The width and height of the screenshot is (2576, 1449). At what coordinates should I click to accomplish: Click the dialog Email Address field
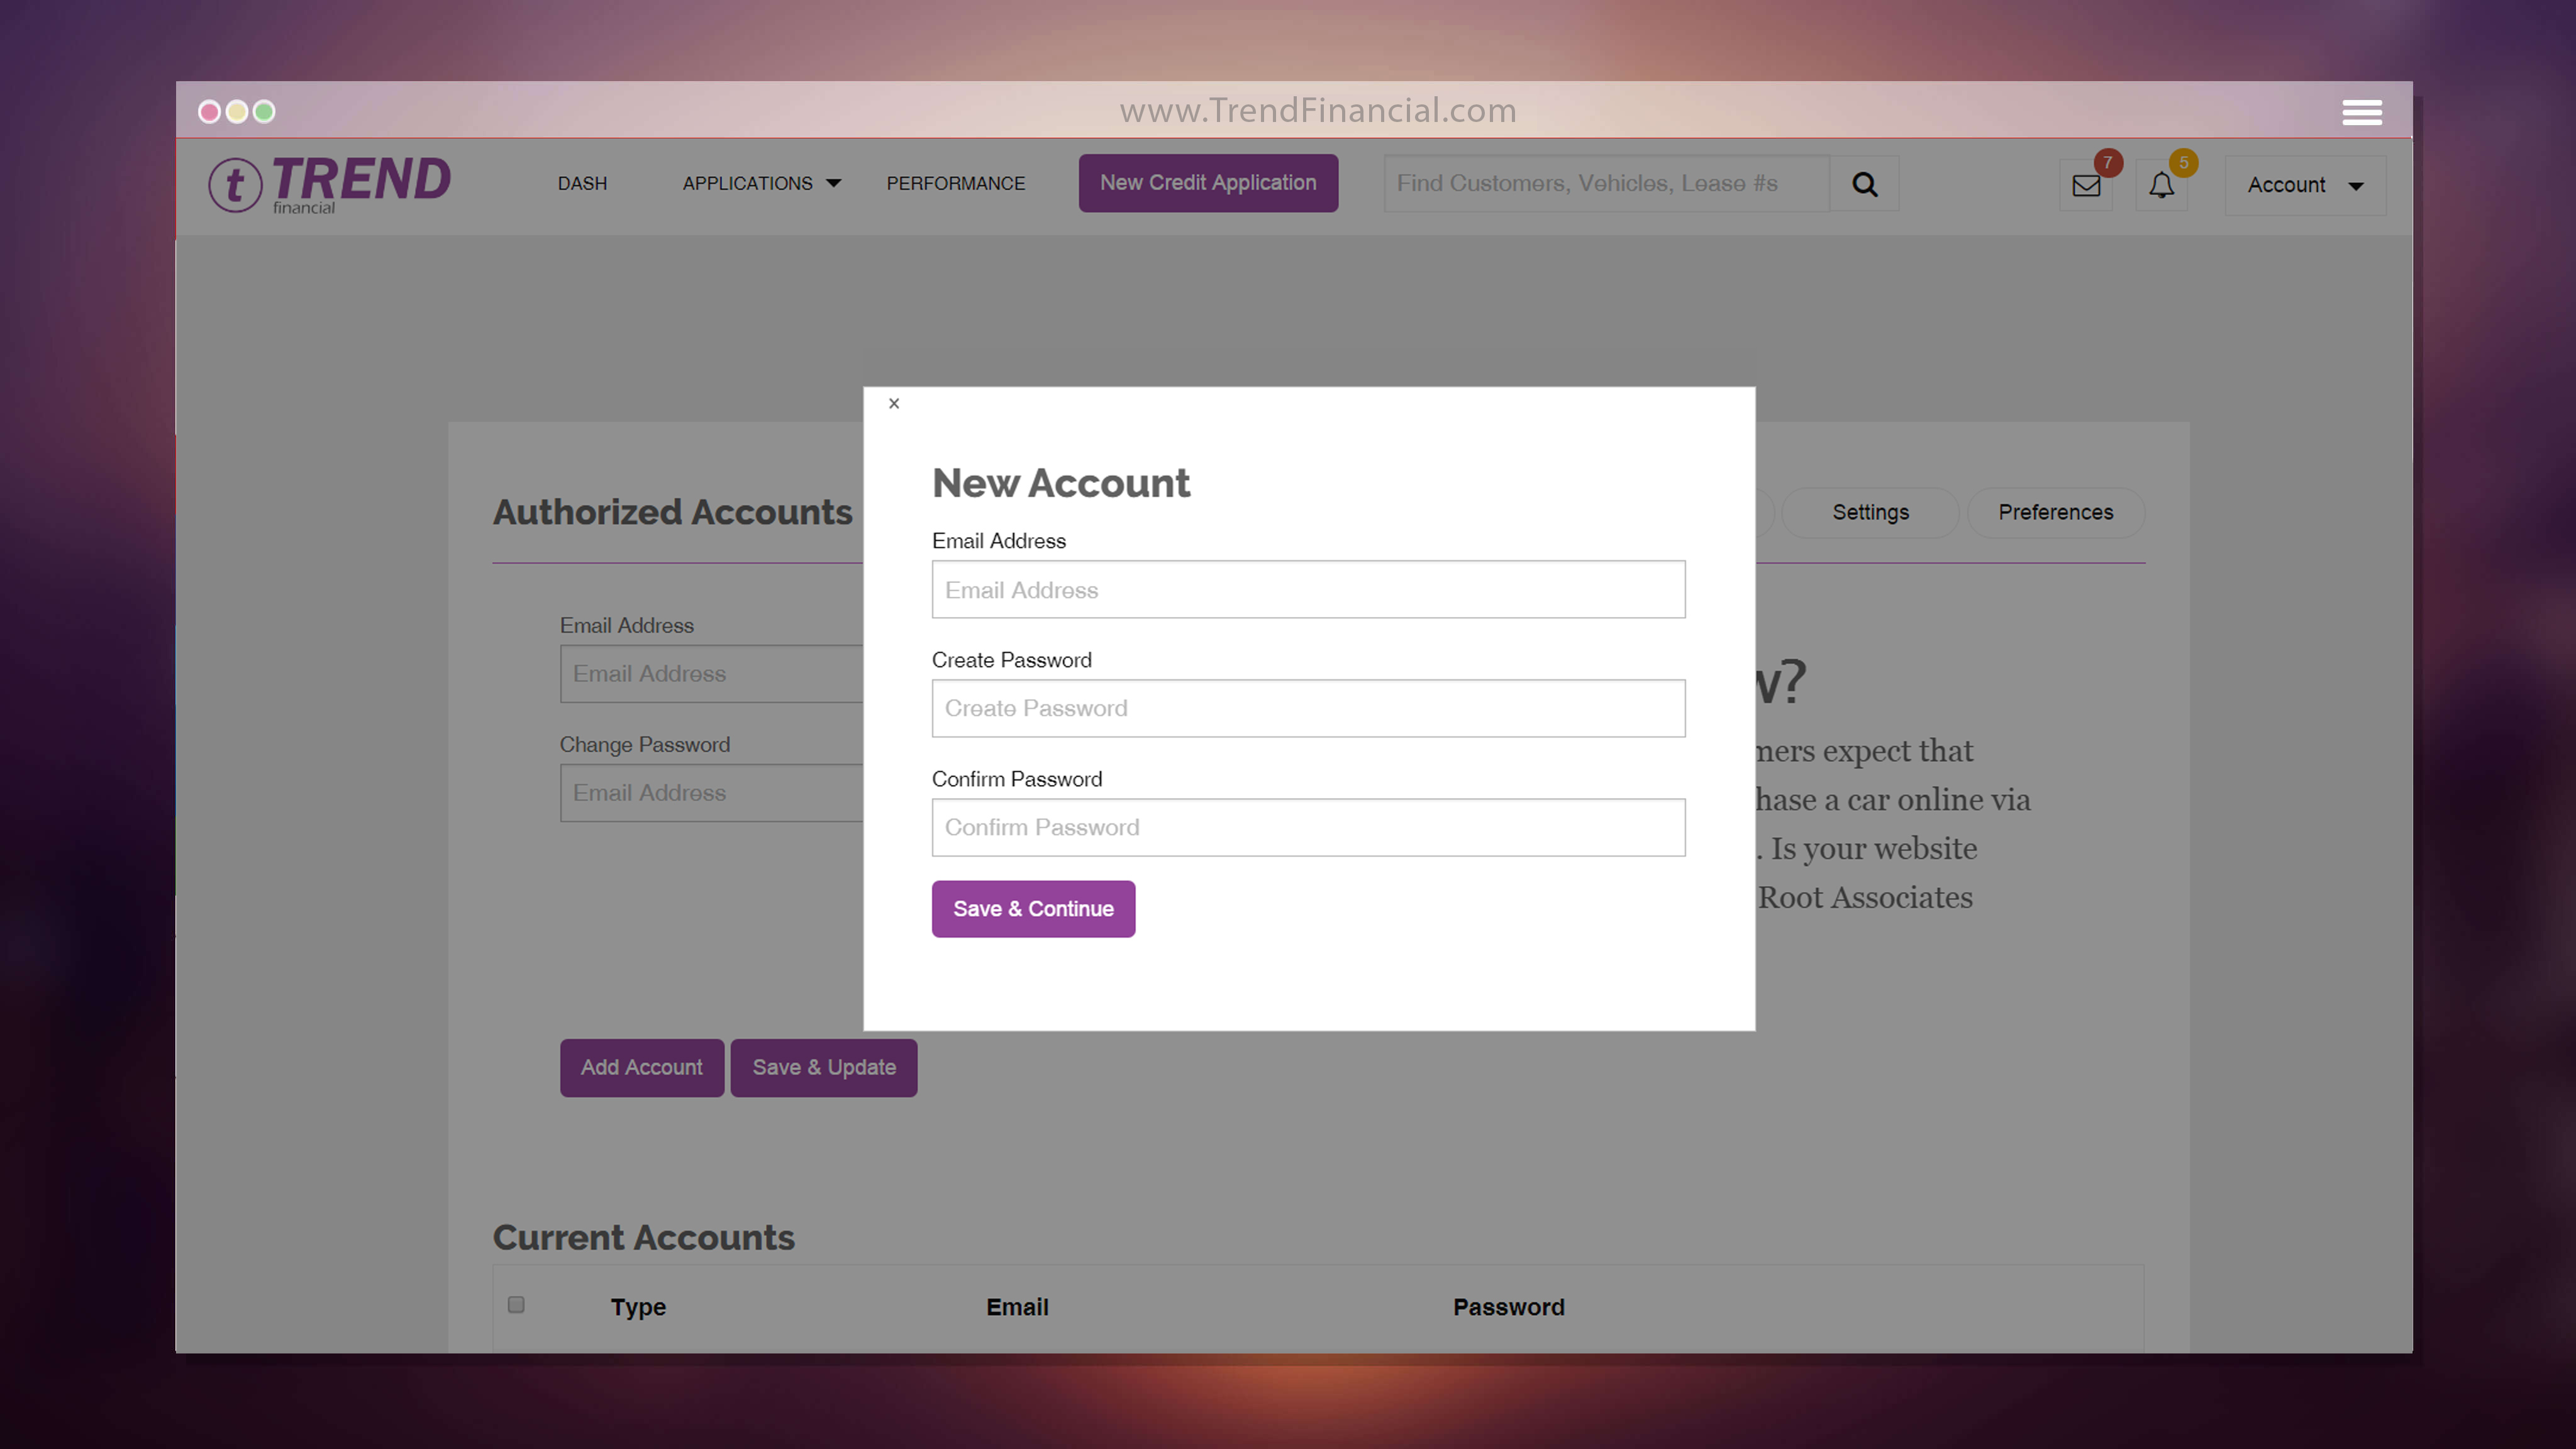point(1308,590)
